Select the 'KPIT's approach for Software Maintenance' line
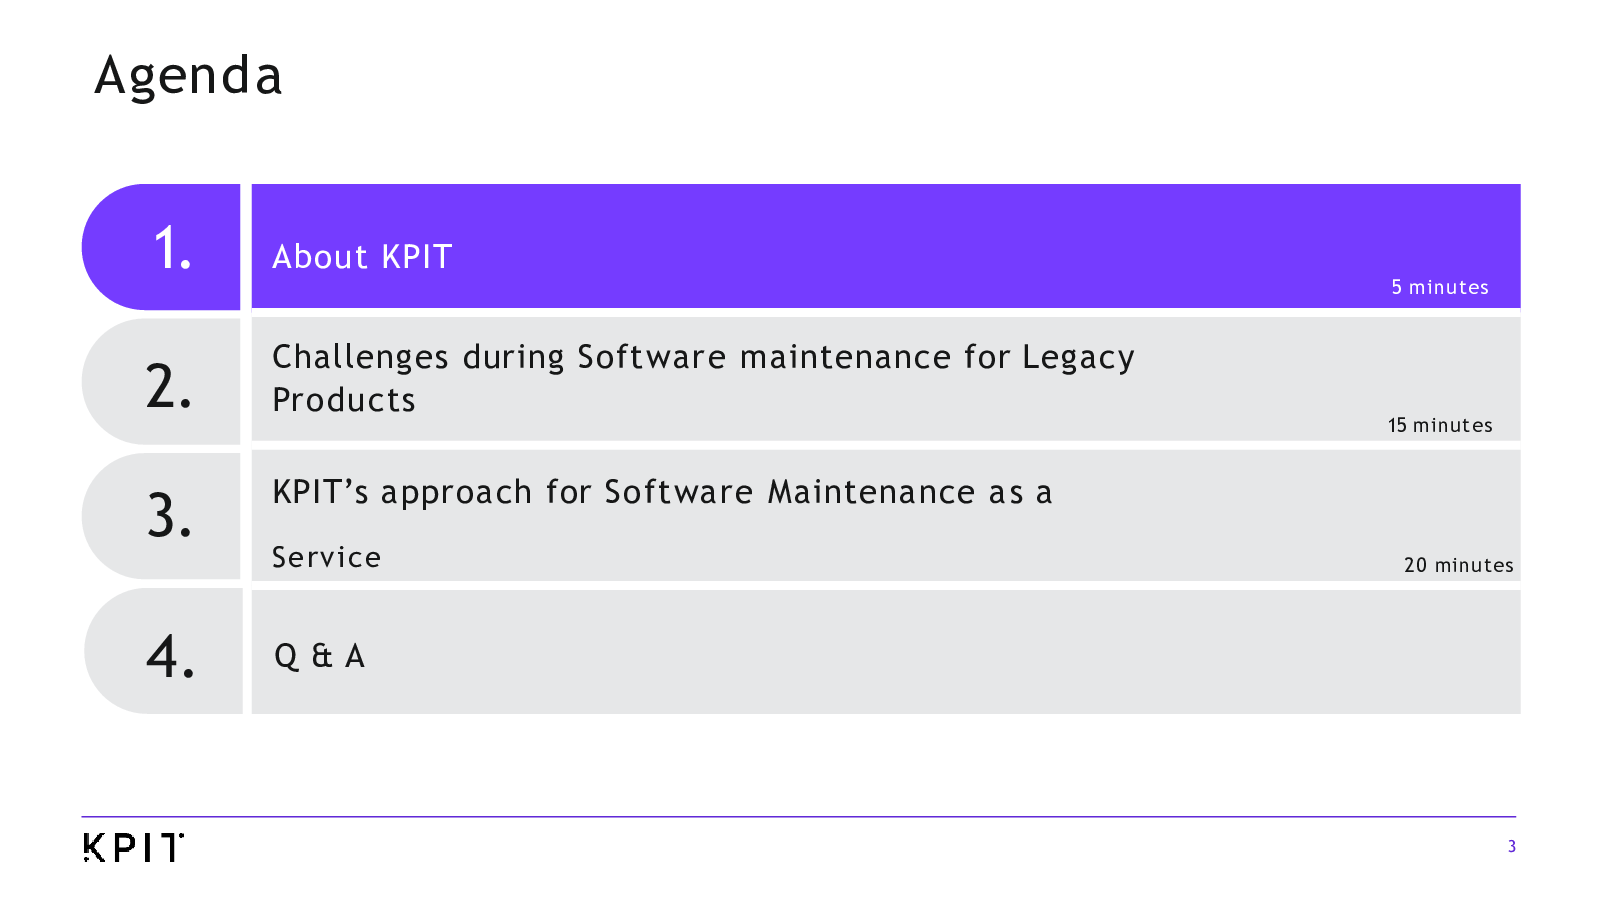This screenshot has width=1600, height=900. (x=662, y=492)
